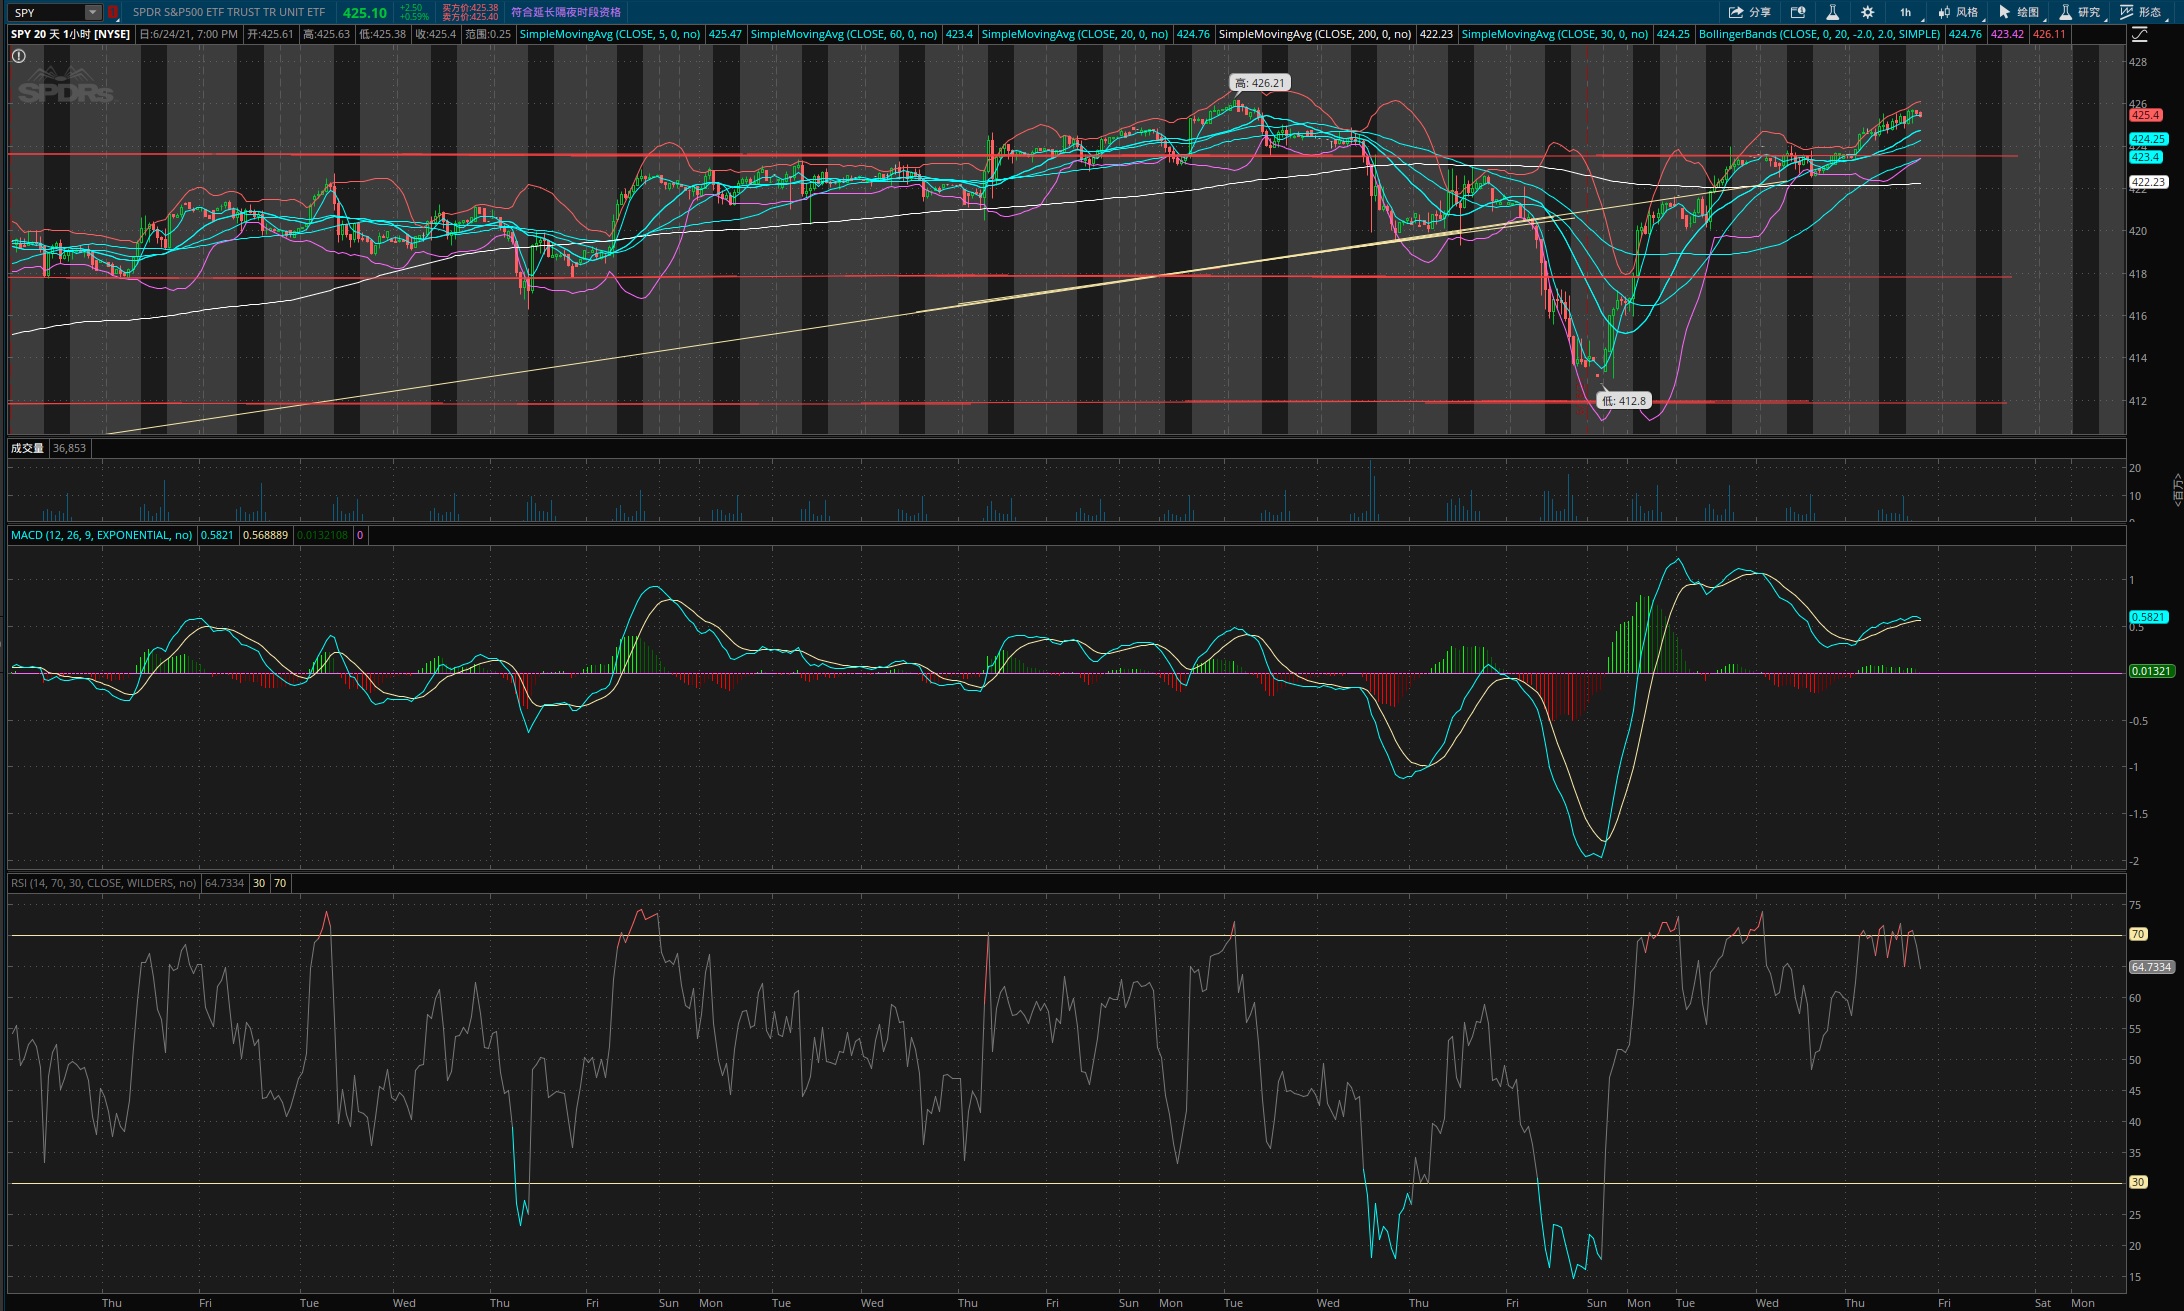Click BollingerBands study label in header
The image size is (2184, 1311).
point(1819,34)
